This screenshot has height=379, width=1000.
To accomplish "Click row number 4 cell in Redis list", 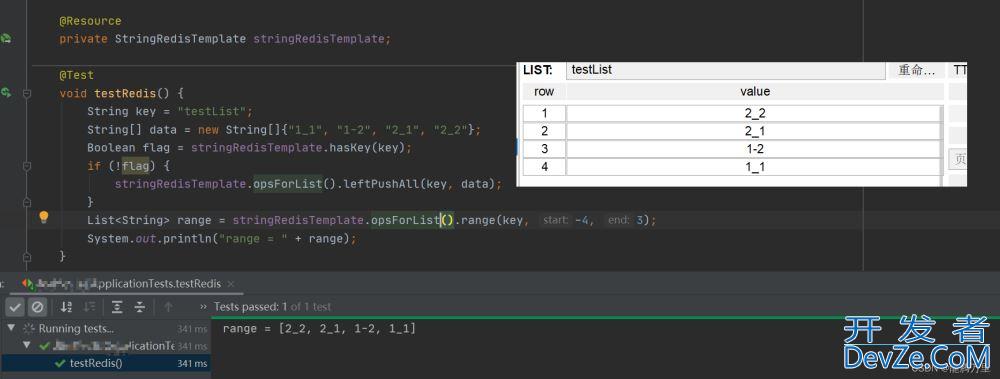I will click(544, 167).
